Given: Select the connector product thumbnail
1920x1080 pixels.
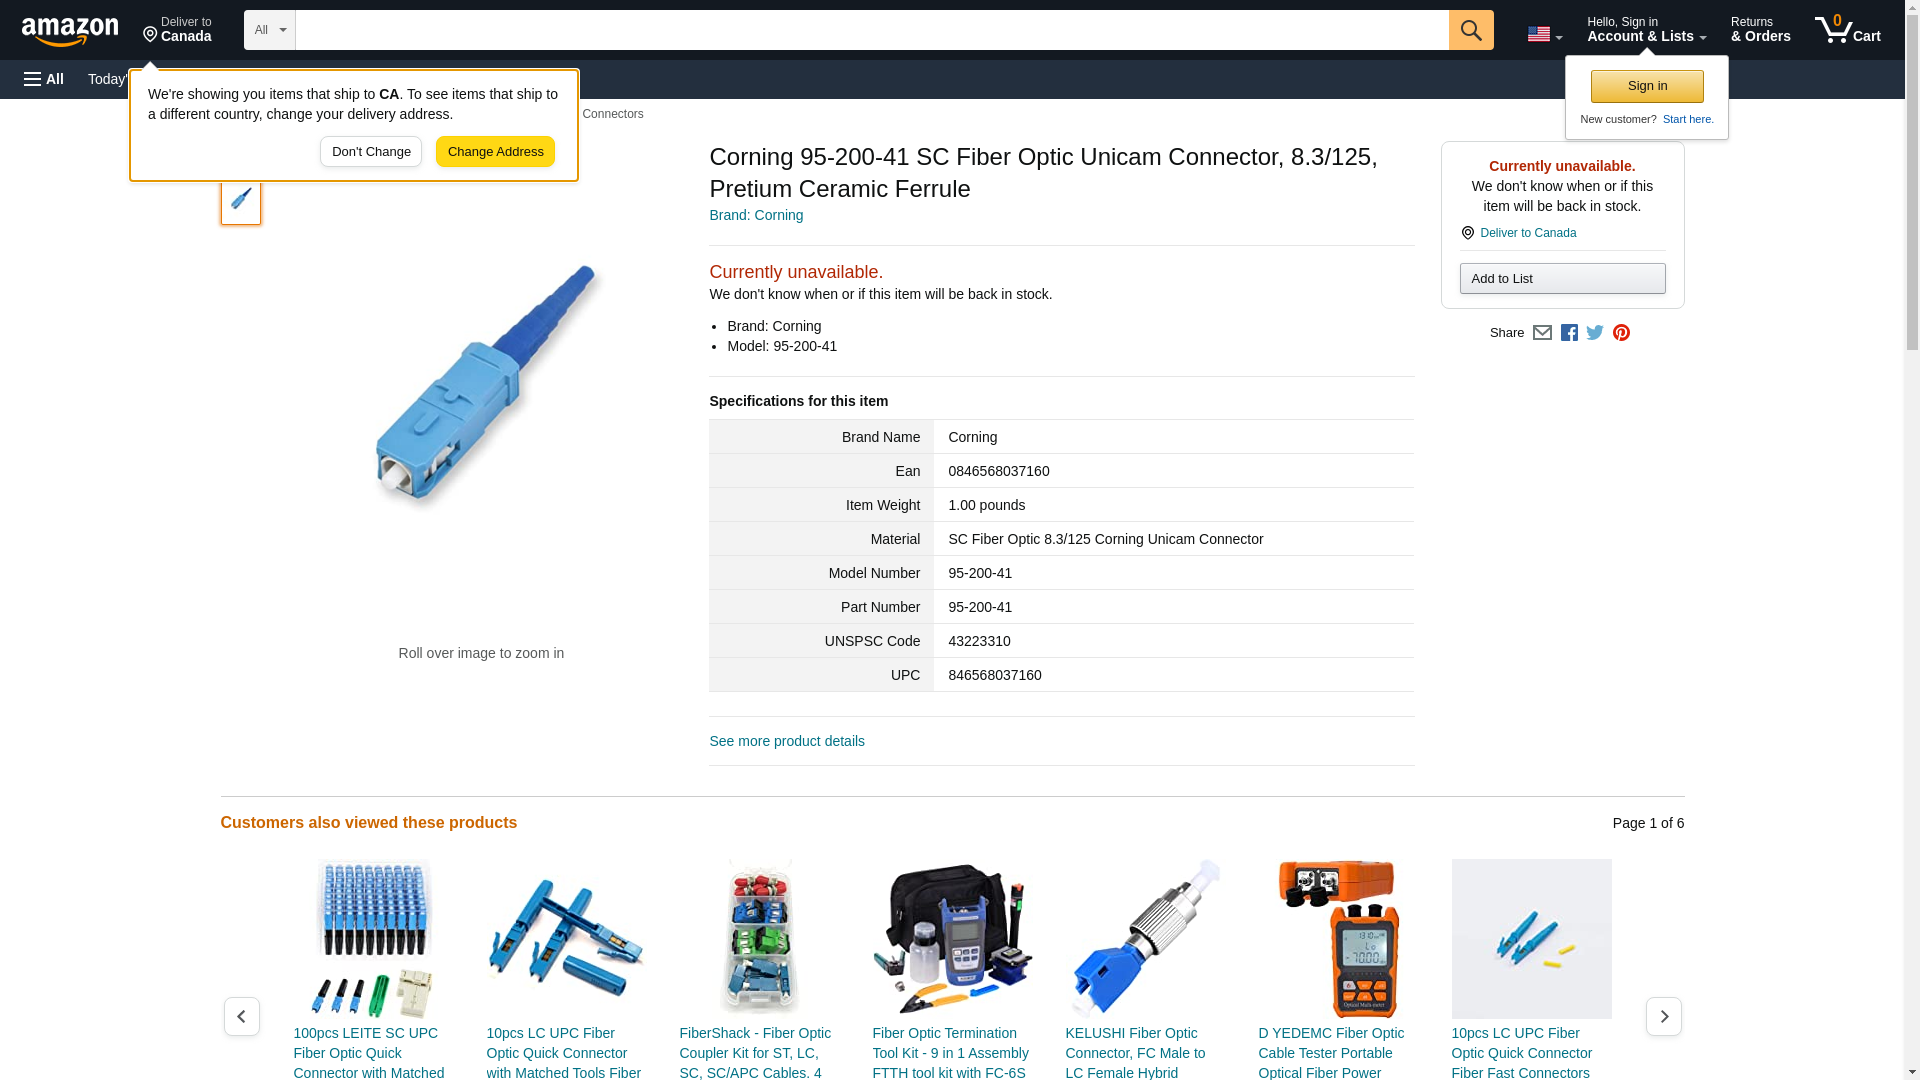Looking at the screenshot, I should [x=241, y=199].
